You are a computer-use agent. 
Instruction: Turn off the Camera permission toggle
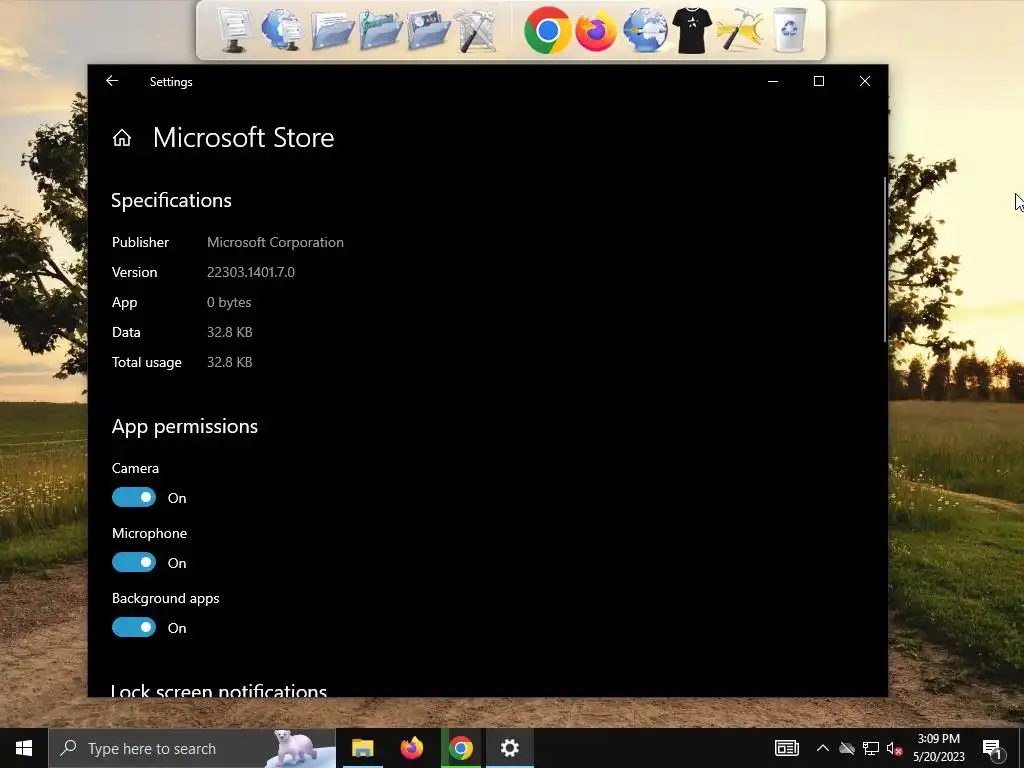pyautogui.click(x=134, y=498)
